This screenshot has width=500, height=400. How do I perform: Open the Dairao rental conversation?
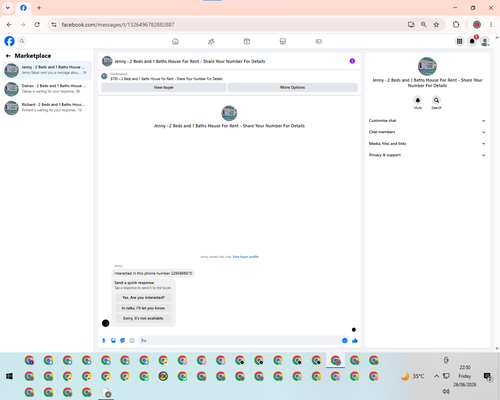point(47,89)
